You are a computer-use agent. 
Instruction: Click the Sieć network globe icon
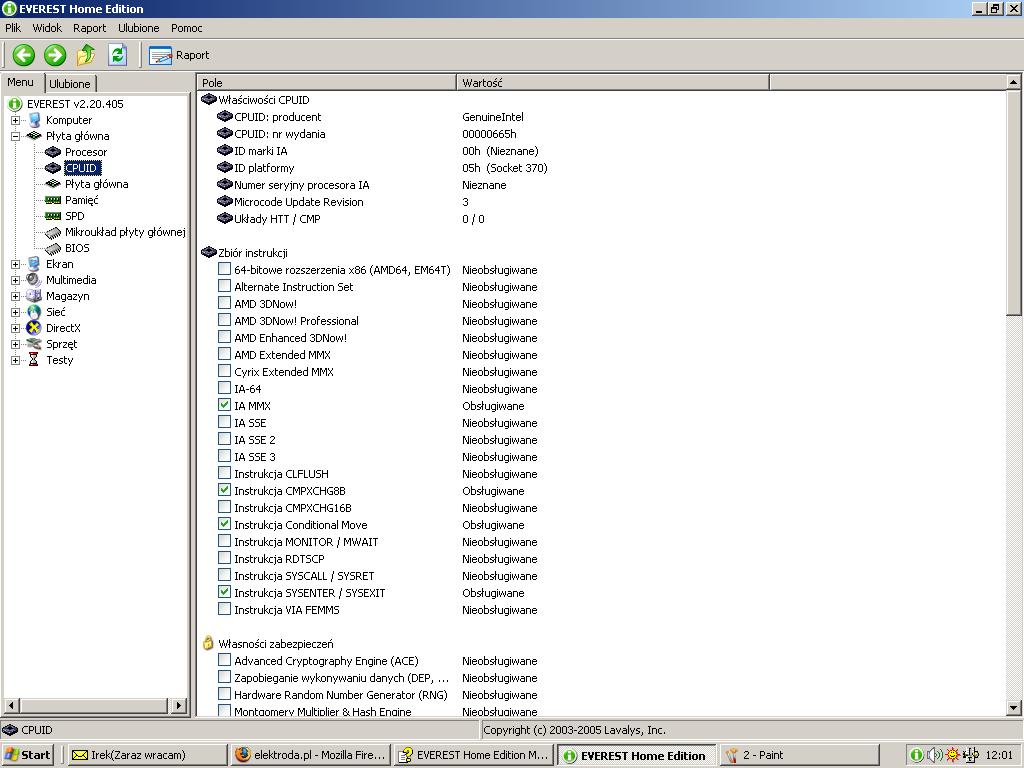[34, 312]
